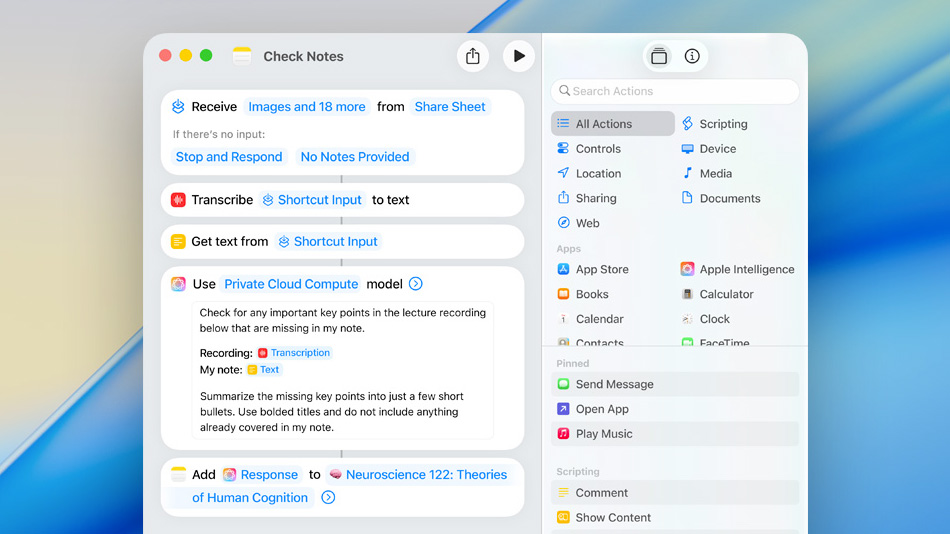Open the Action Library panel icon

(659, 56)
